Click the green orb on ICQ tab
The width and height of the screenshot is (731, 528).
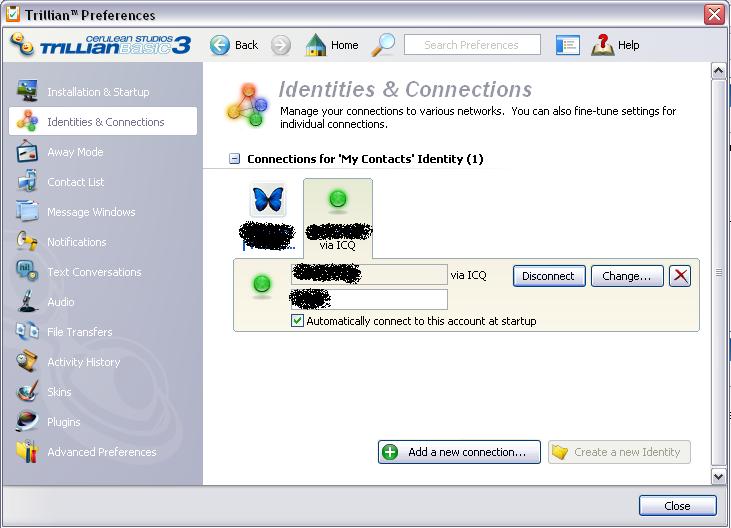[338, 199]
